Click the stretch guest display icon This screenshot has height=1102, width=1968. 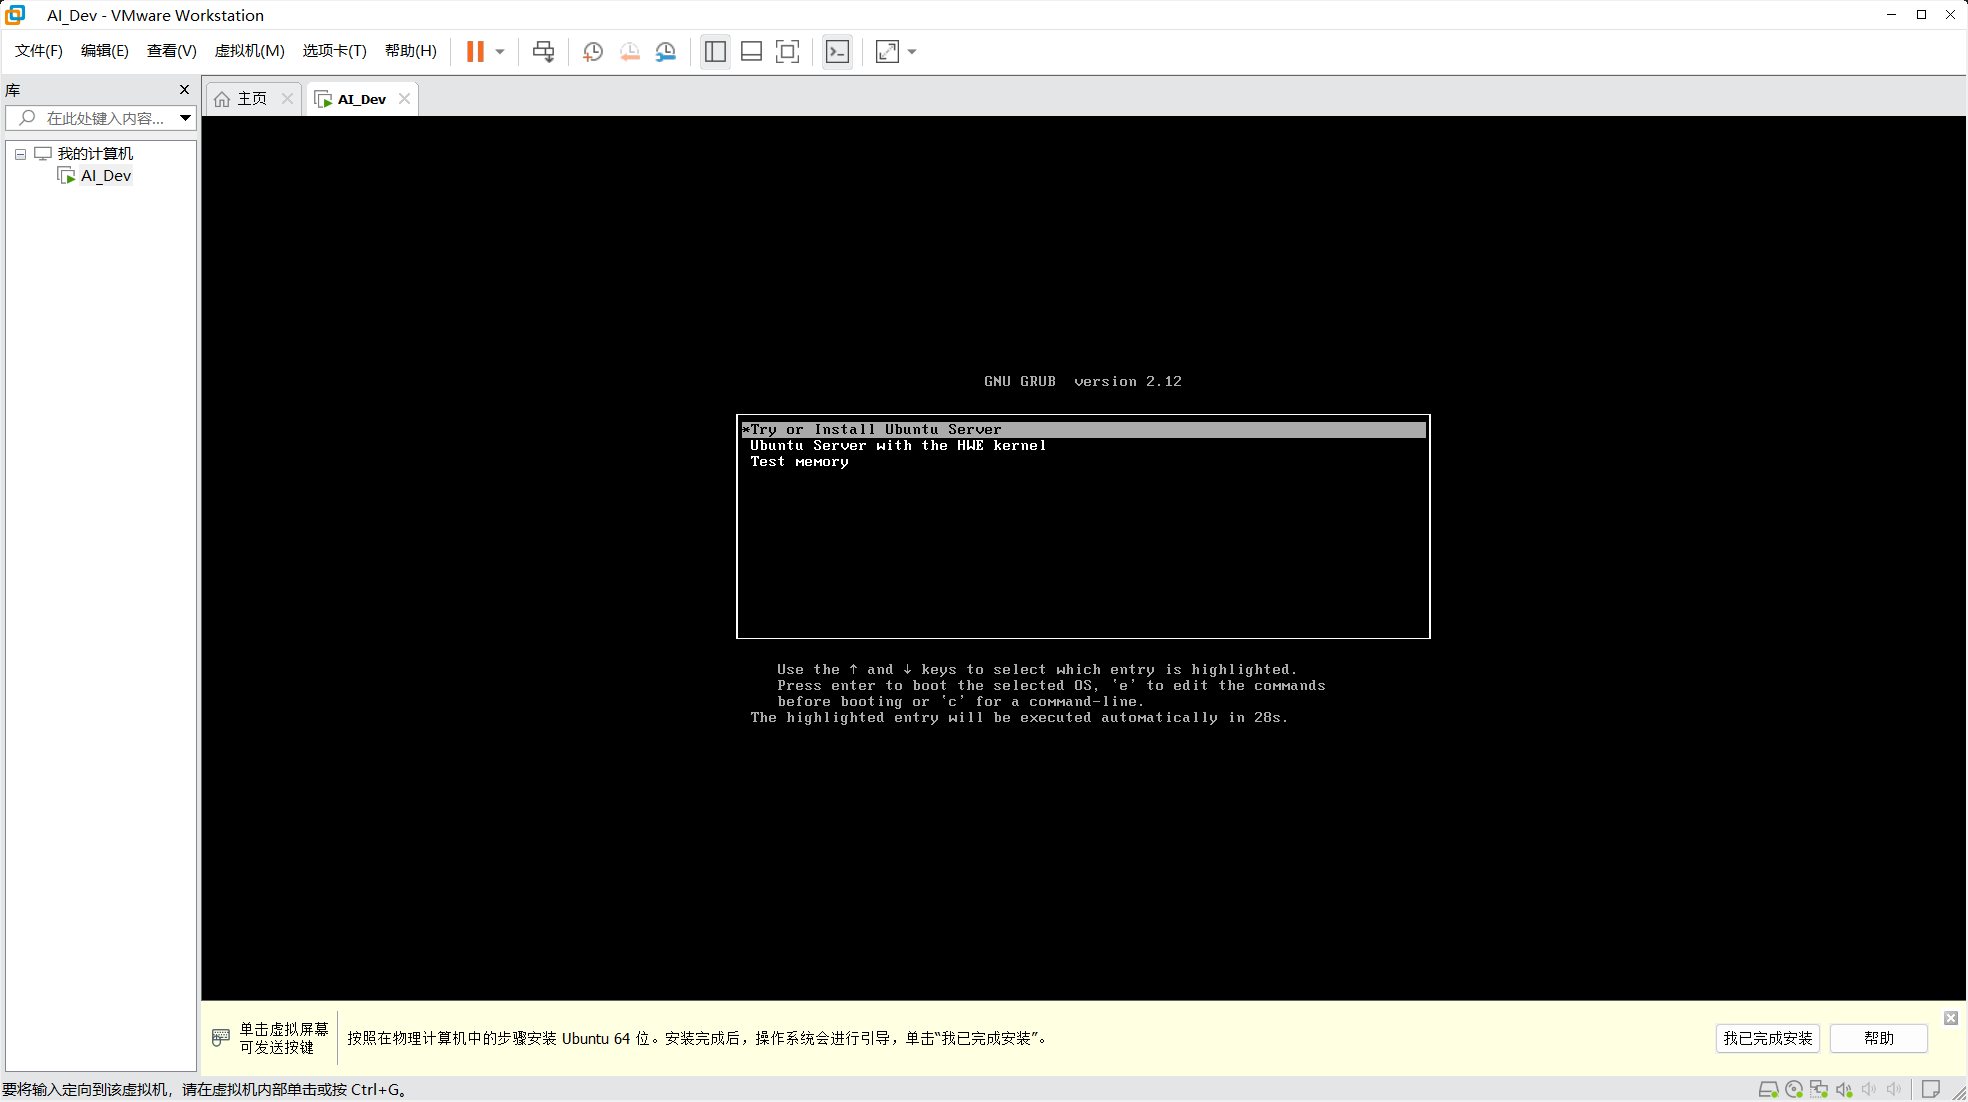pyautogui.click(x=887, y=51)
